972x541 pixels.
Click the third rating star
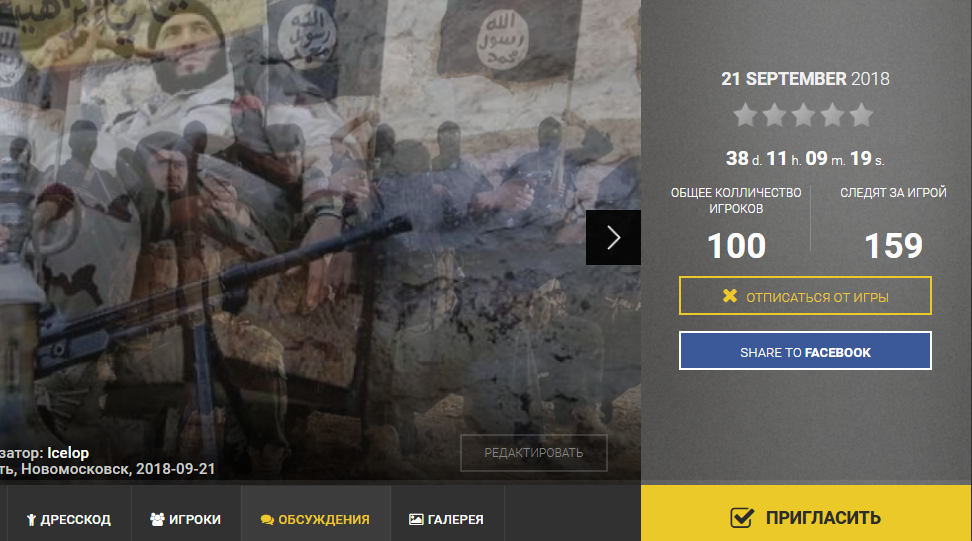pyautogui.click(x=803, y=115)
